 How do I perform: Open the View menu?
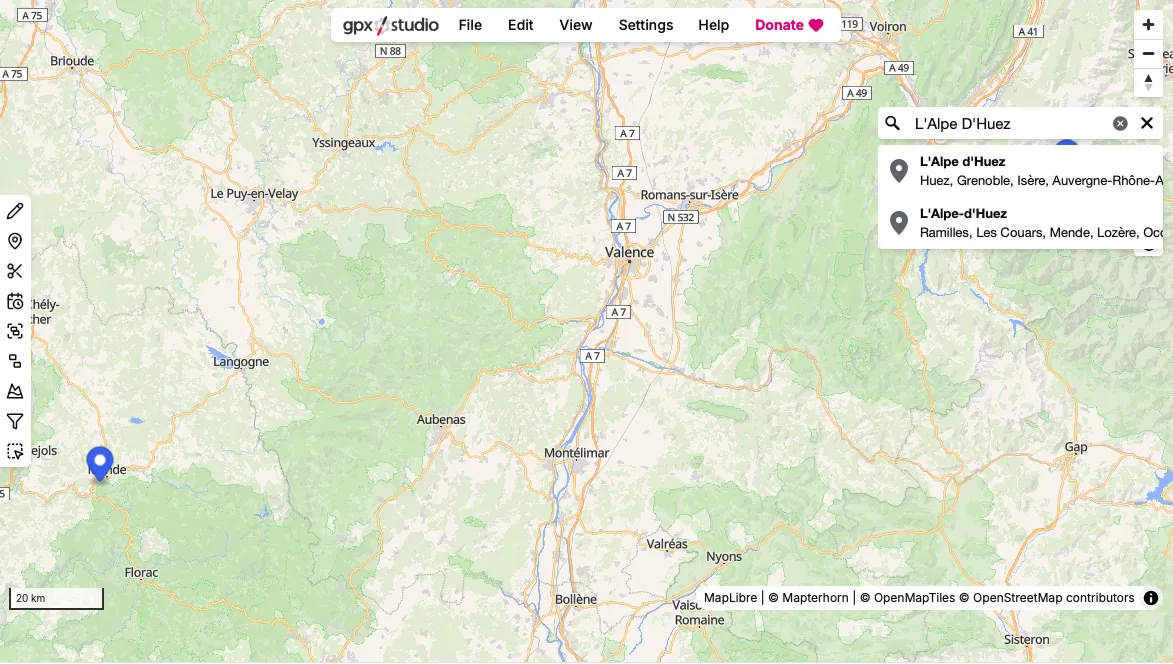pyautogui.click(x=575, y=25)
